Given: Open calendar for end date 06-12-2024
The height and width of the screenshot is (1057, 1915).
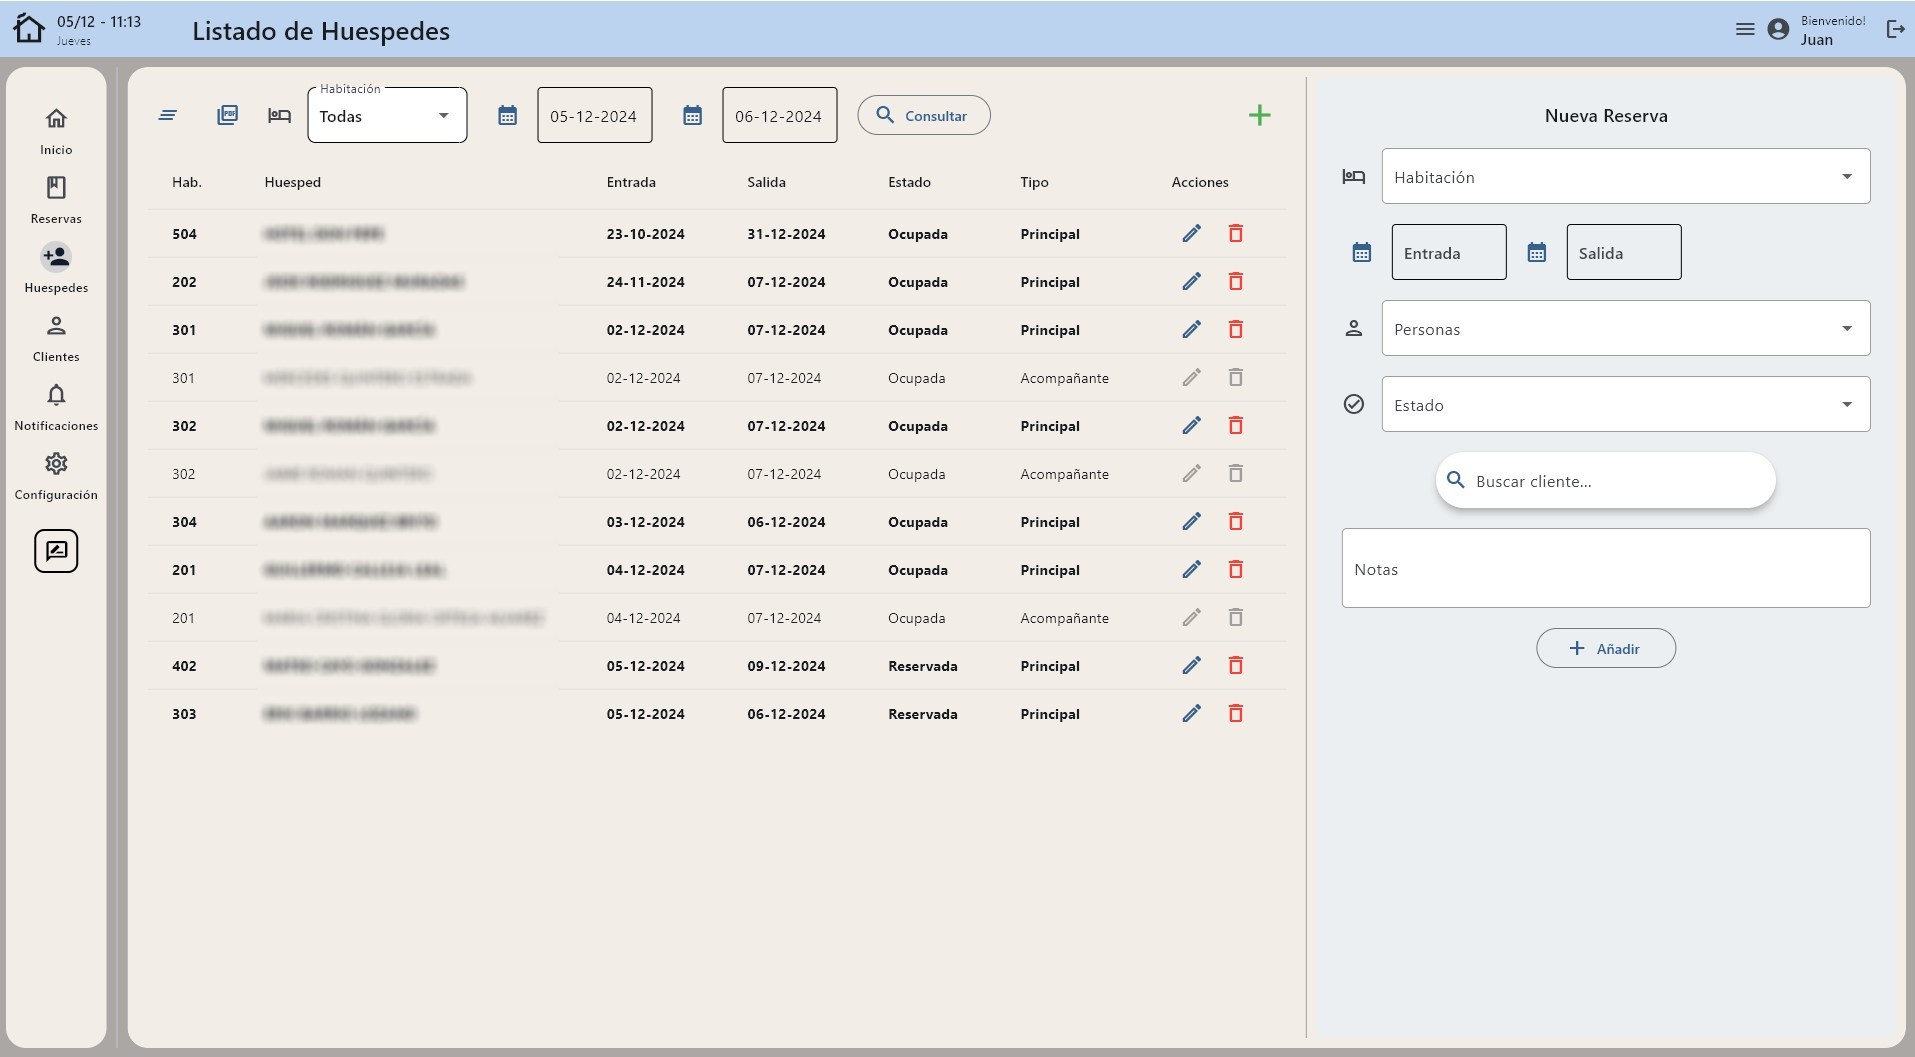Looking at the screenshot, I should 693,115.
